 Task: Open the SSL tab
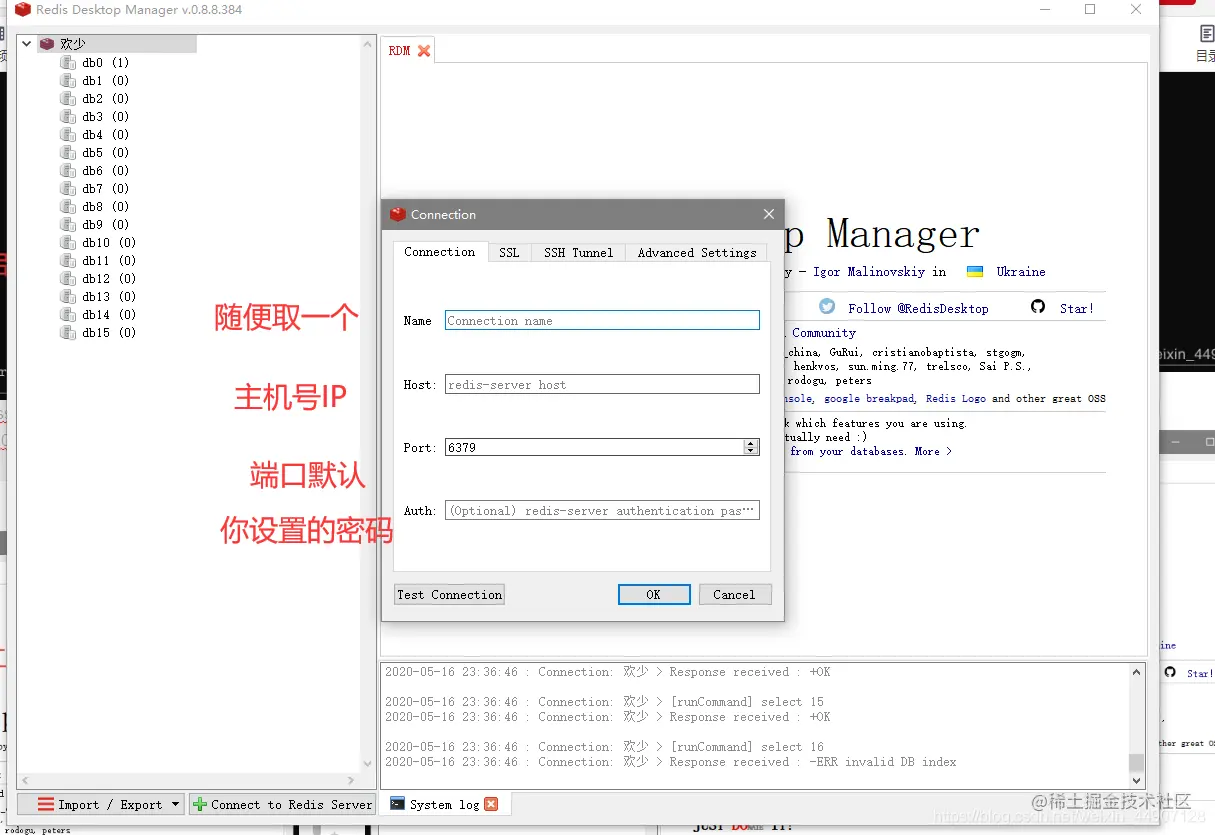point(509,253)
